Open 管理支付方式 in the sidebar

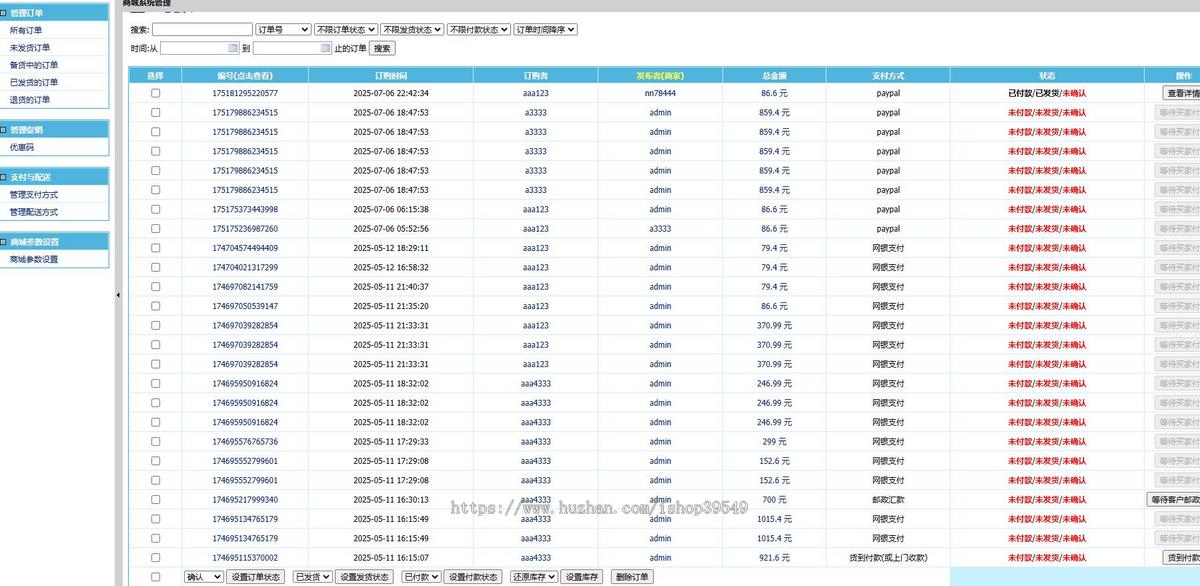click(34, 195)
